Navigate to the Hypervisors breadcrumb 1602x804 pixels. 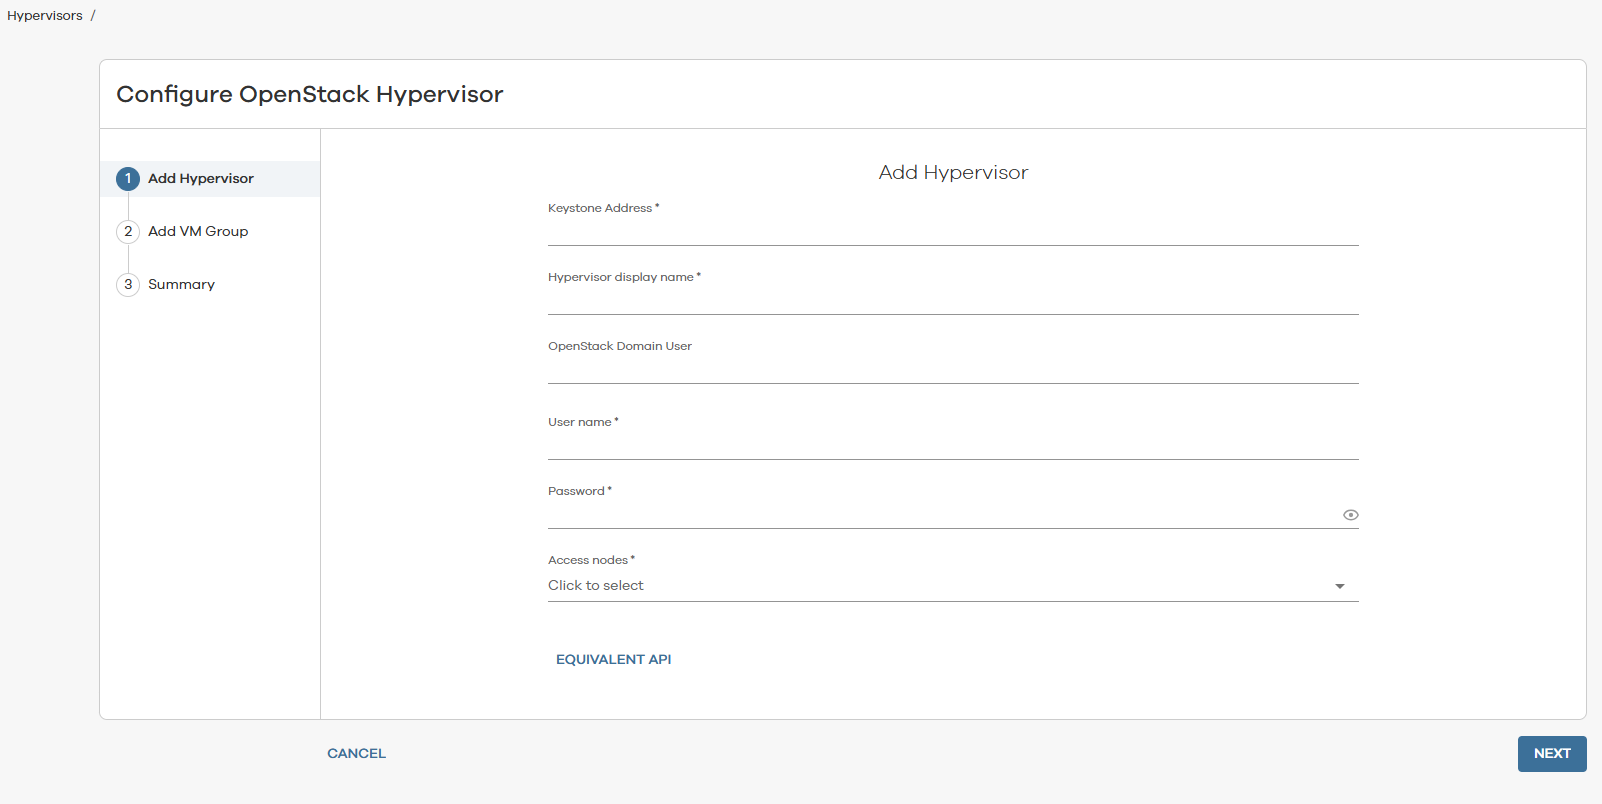[45, 16]
